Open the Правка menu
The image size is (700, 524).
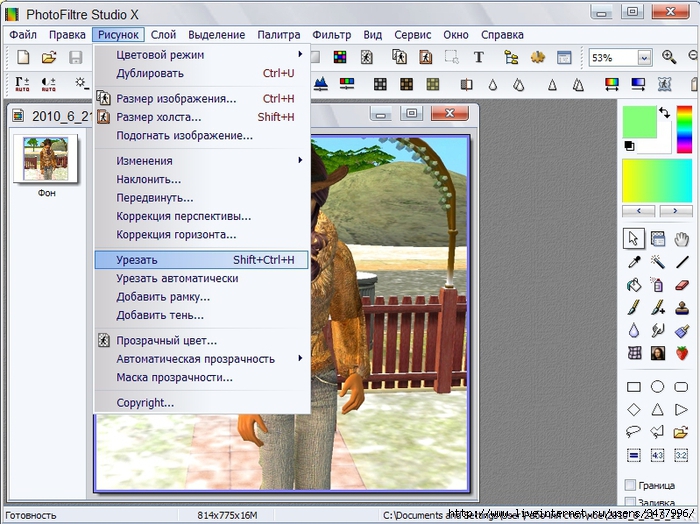click(x=67, y=34)
